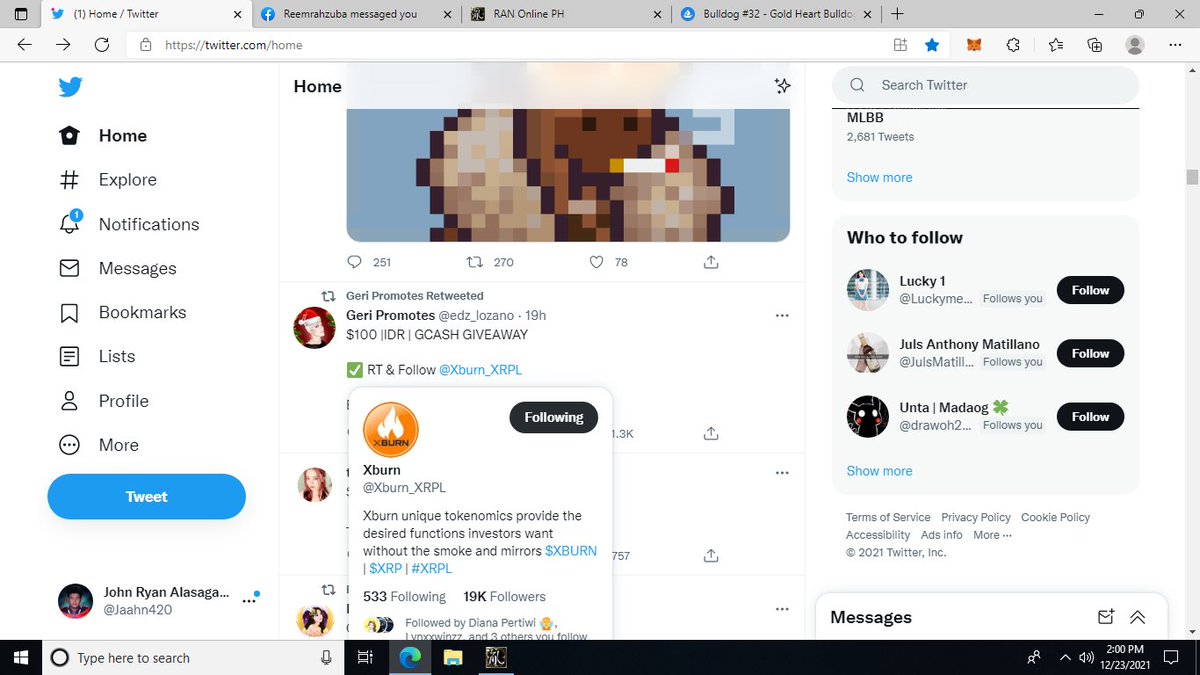Open Geri Promotes tweet options menu
Image resolution: width=1200 pixels, height=675 pixels.
[x=782, y=316]
